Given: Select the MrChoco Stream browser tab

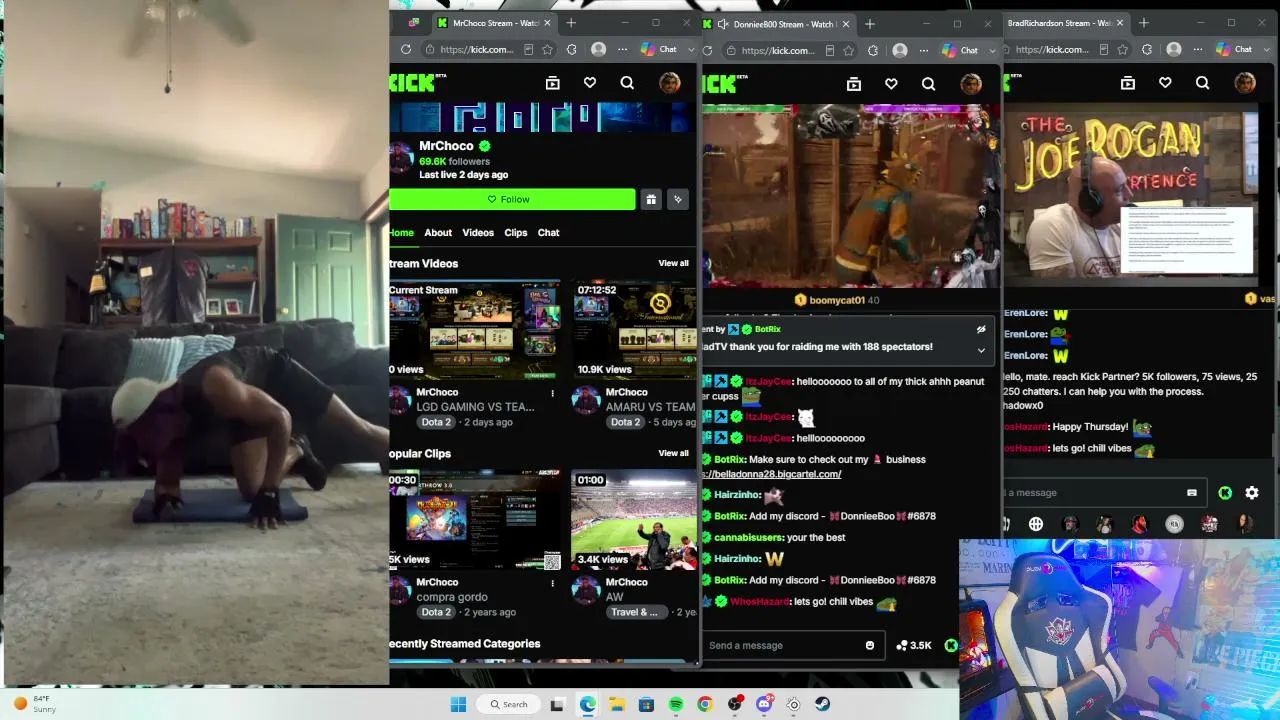Looking at the screenshot, I should click(494, 23).
